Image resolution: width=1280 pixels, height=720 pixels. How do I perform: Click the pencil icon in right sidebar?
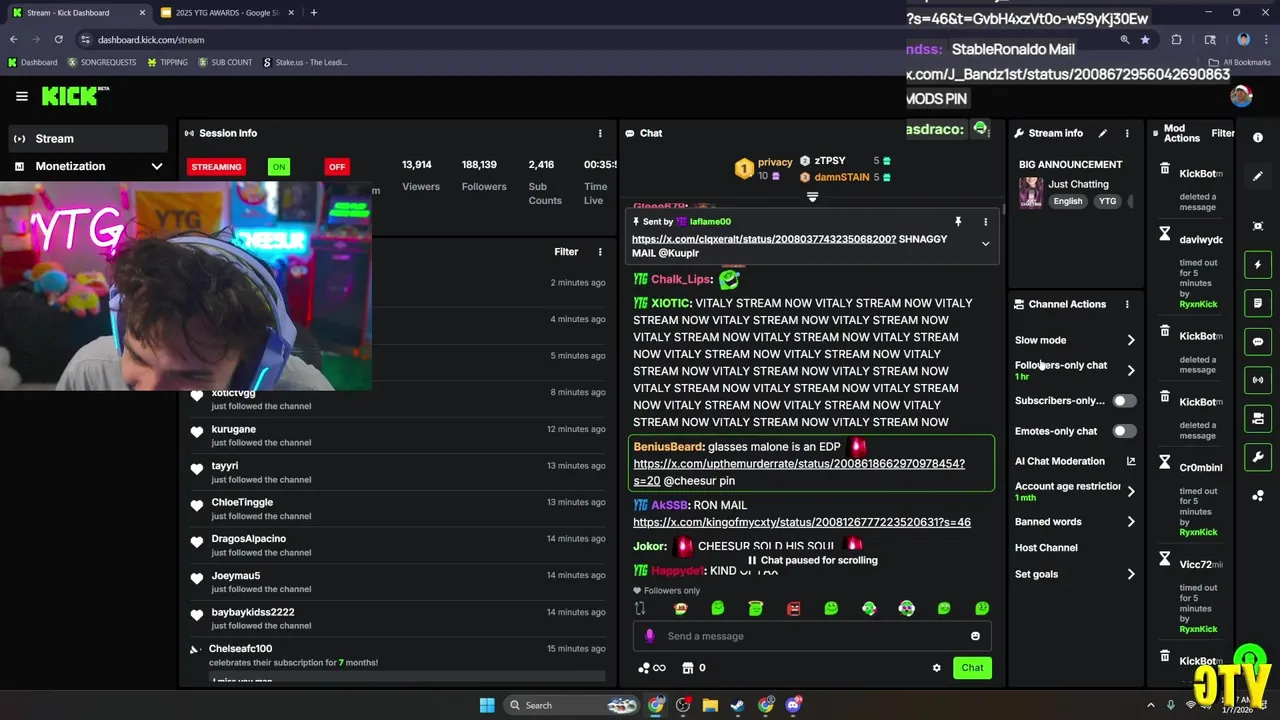[x=1258, y=176]
